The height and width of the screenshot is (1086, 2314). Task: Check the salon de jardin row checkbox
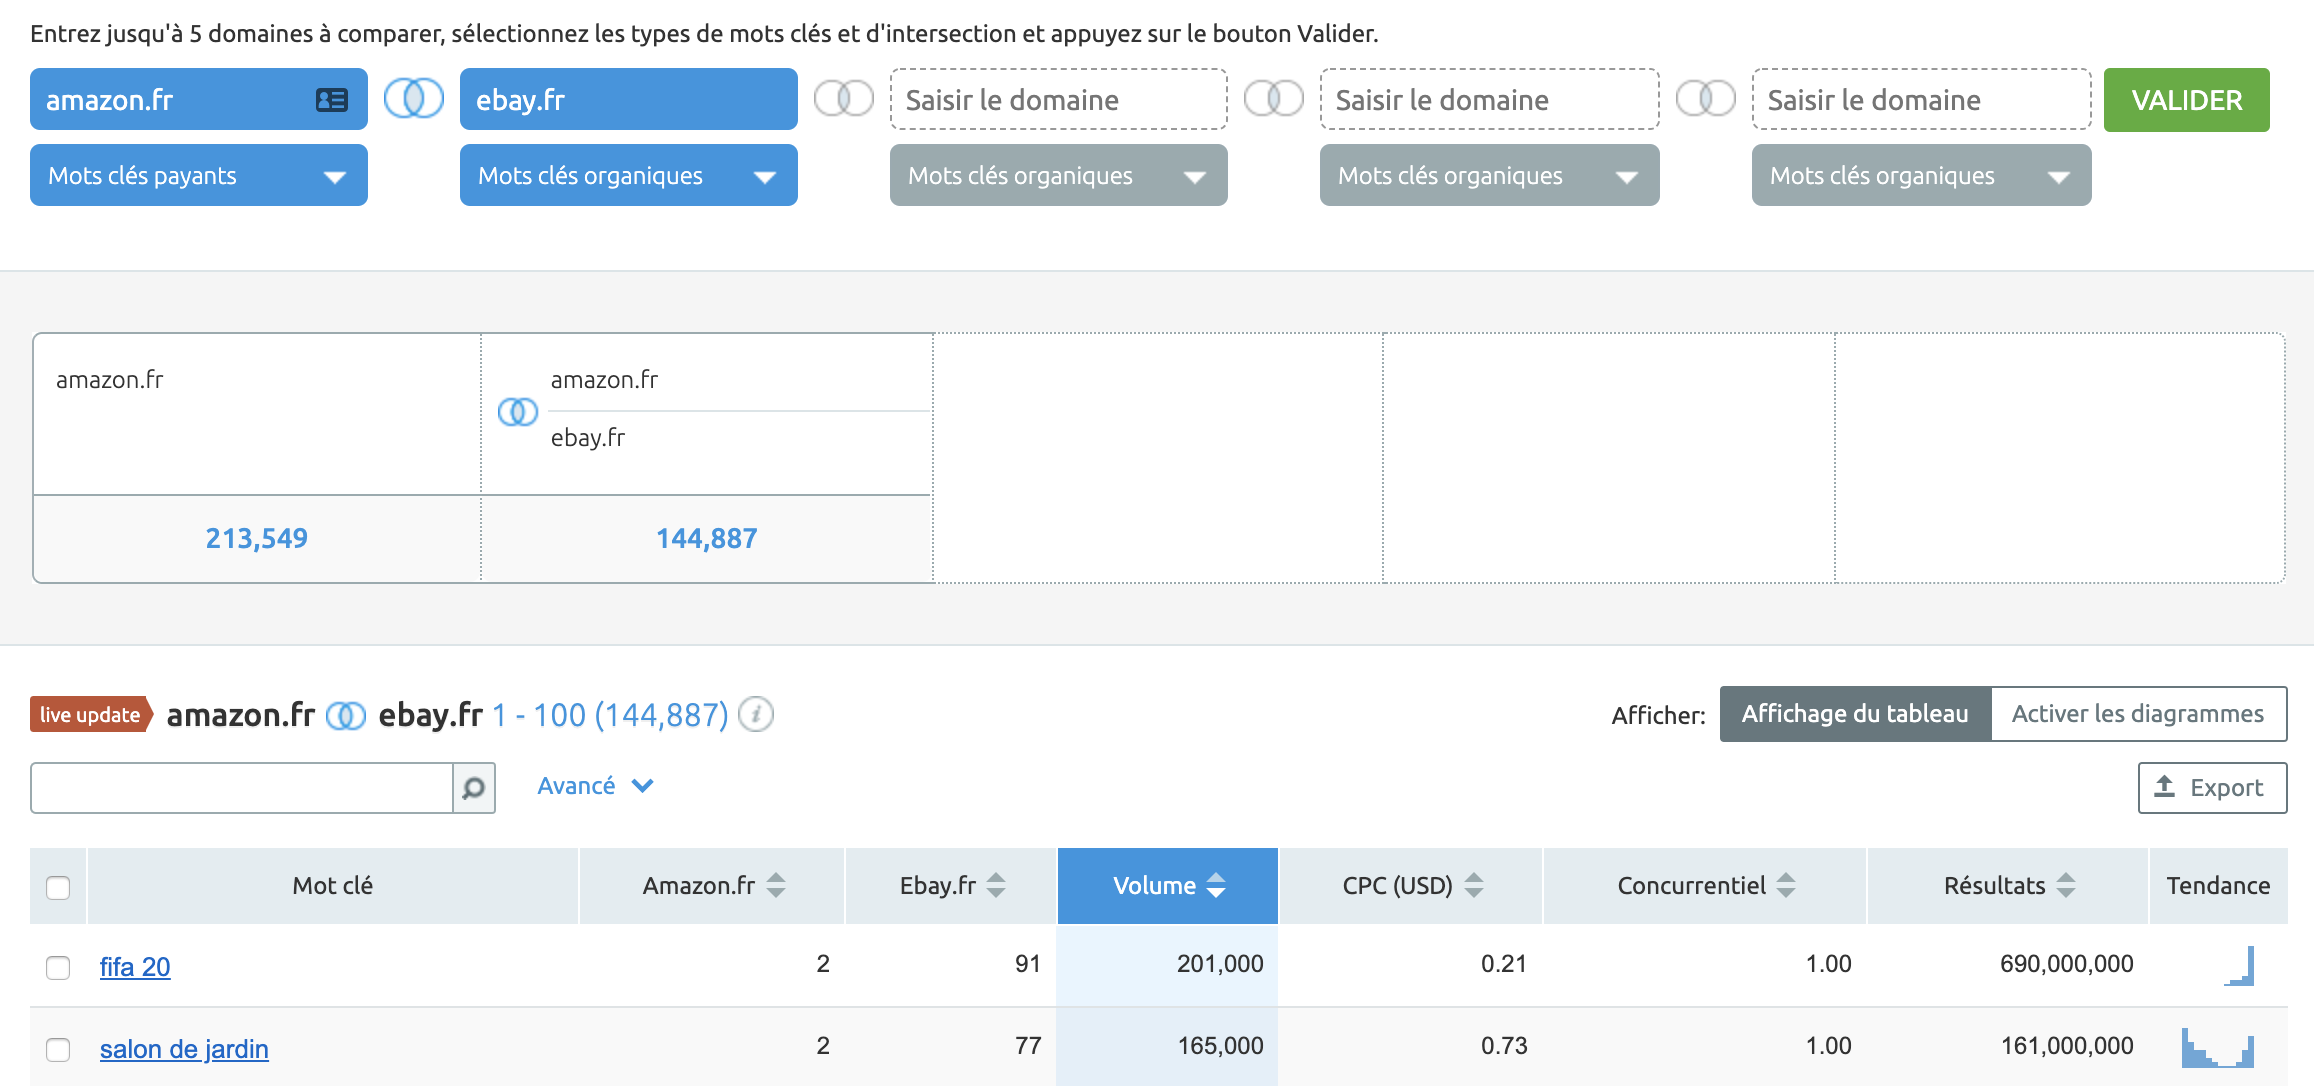(58, 1049)
